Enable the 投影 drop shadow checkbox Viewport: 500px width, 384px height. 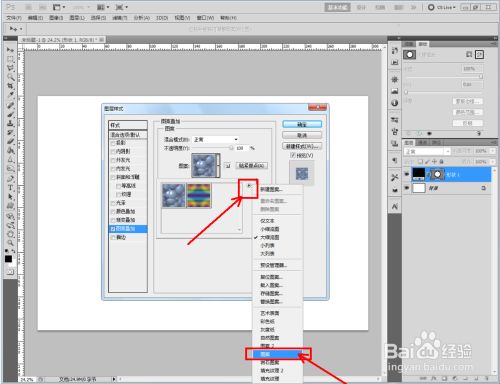(113, 143)
